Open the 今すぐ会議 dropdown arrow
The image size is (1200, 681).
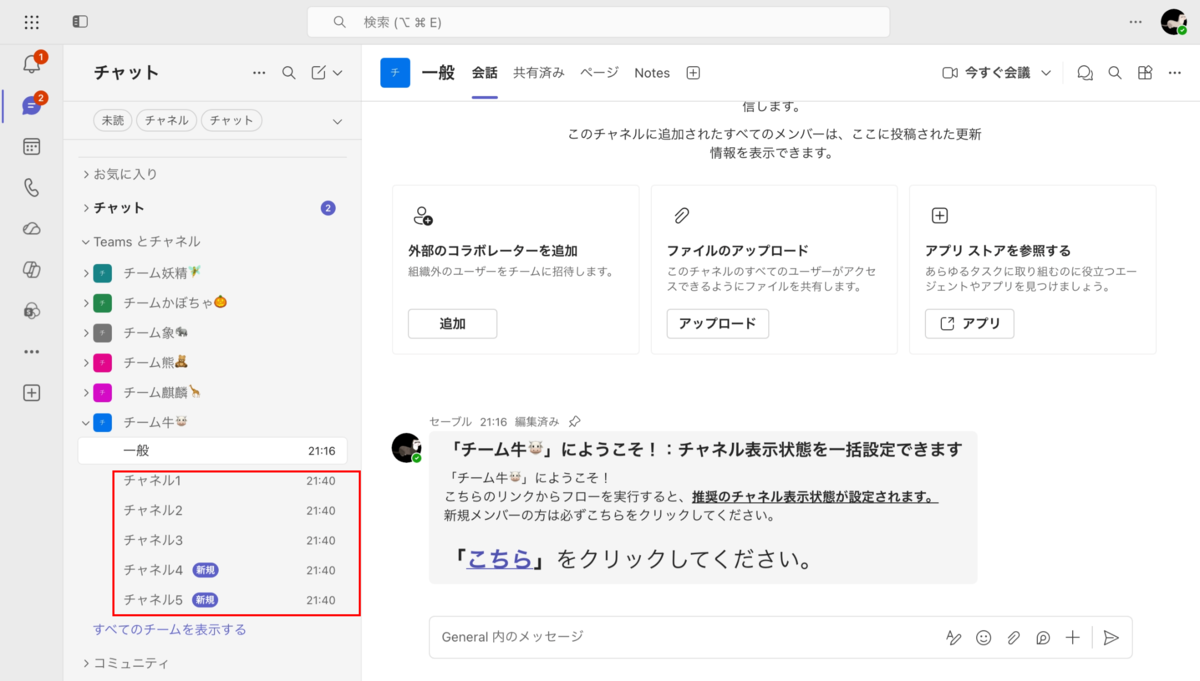(x=1046, y=73)
